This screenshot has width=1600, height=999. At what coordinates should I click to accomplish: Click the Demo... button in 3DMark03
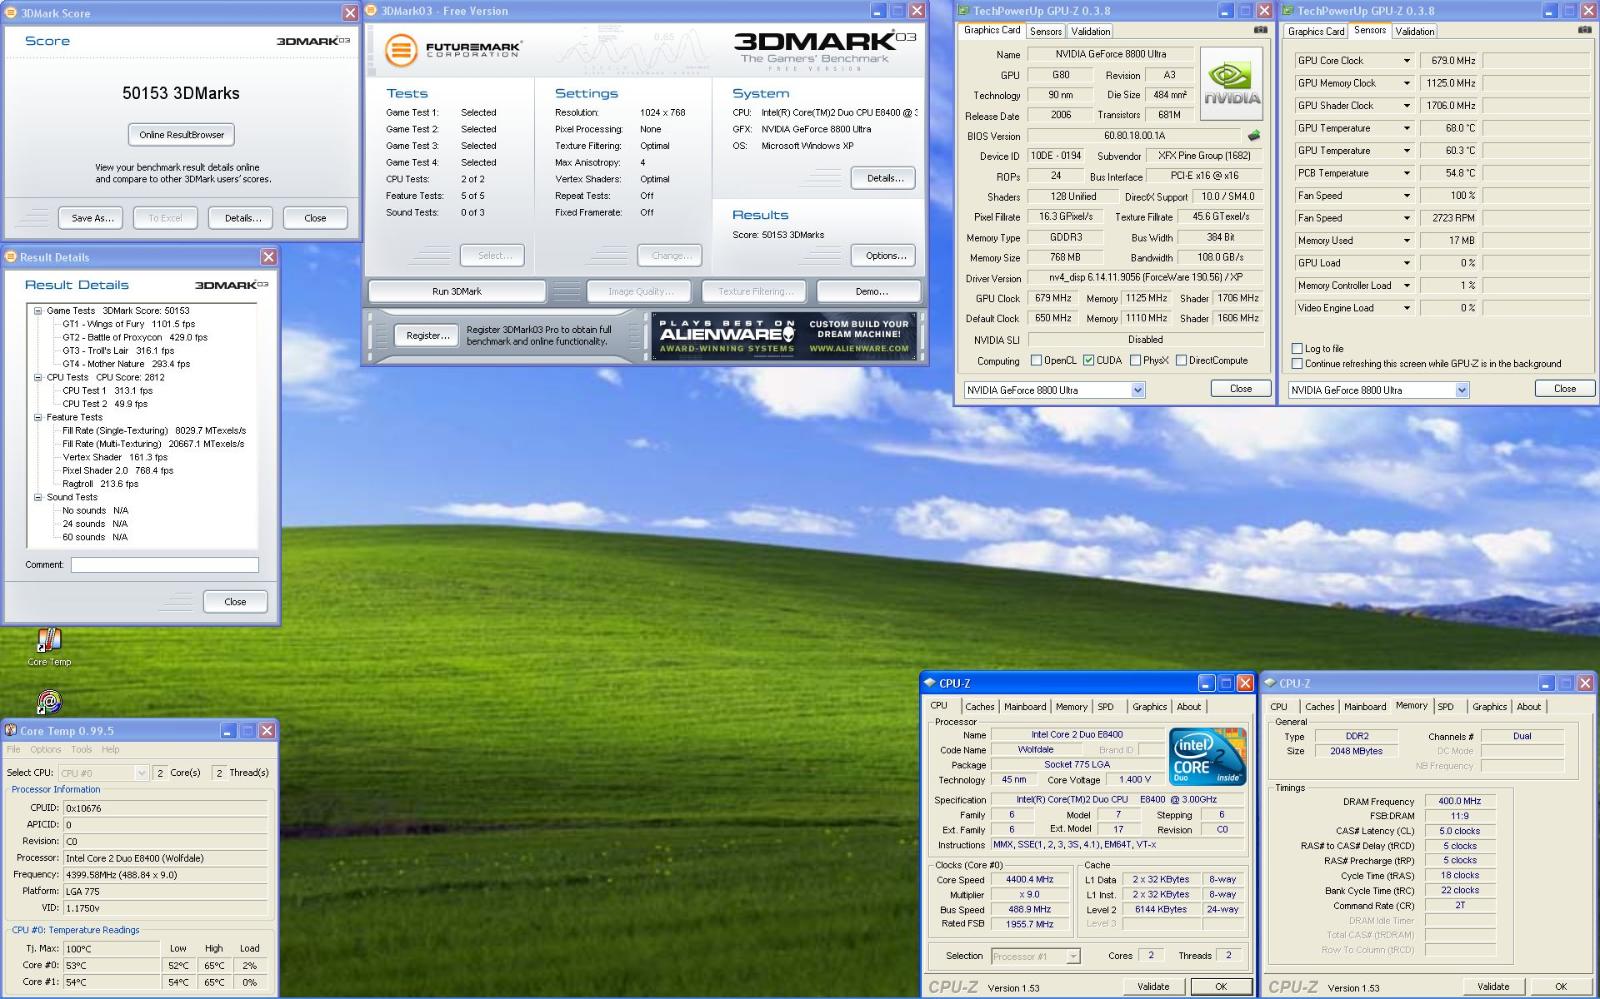(x=871, y=291)
